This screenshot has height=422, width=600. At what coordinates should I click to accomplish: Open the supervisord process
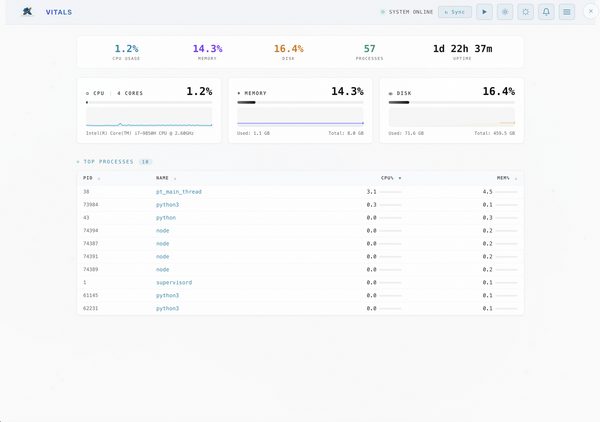(x=174, y=283)
